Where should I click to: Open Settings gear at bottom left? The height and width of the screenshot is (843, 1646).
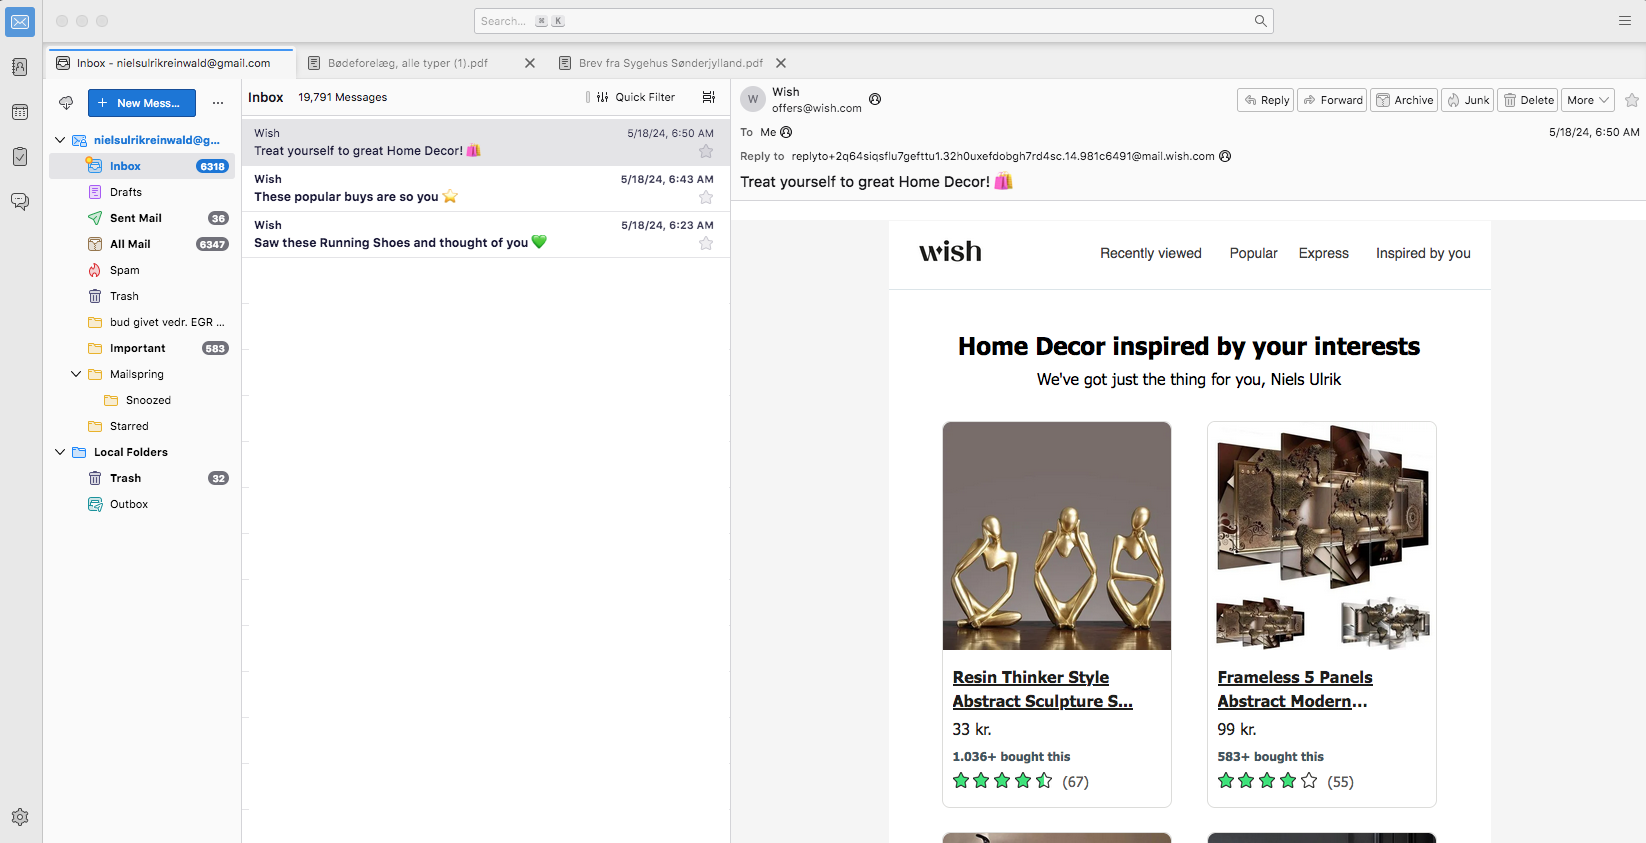pos(20,817)
